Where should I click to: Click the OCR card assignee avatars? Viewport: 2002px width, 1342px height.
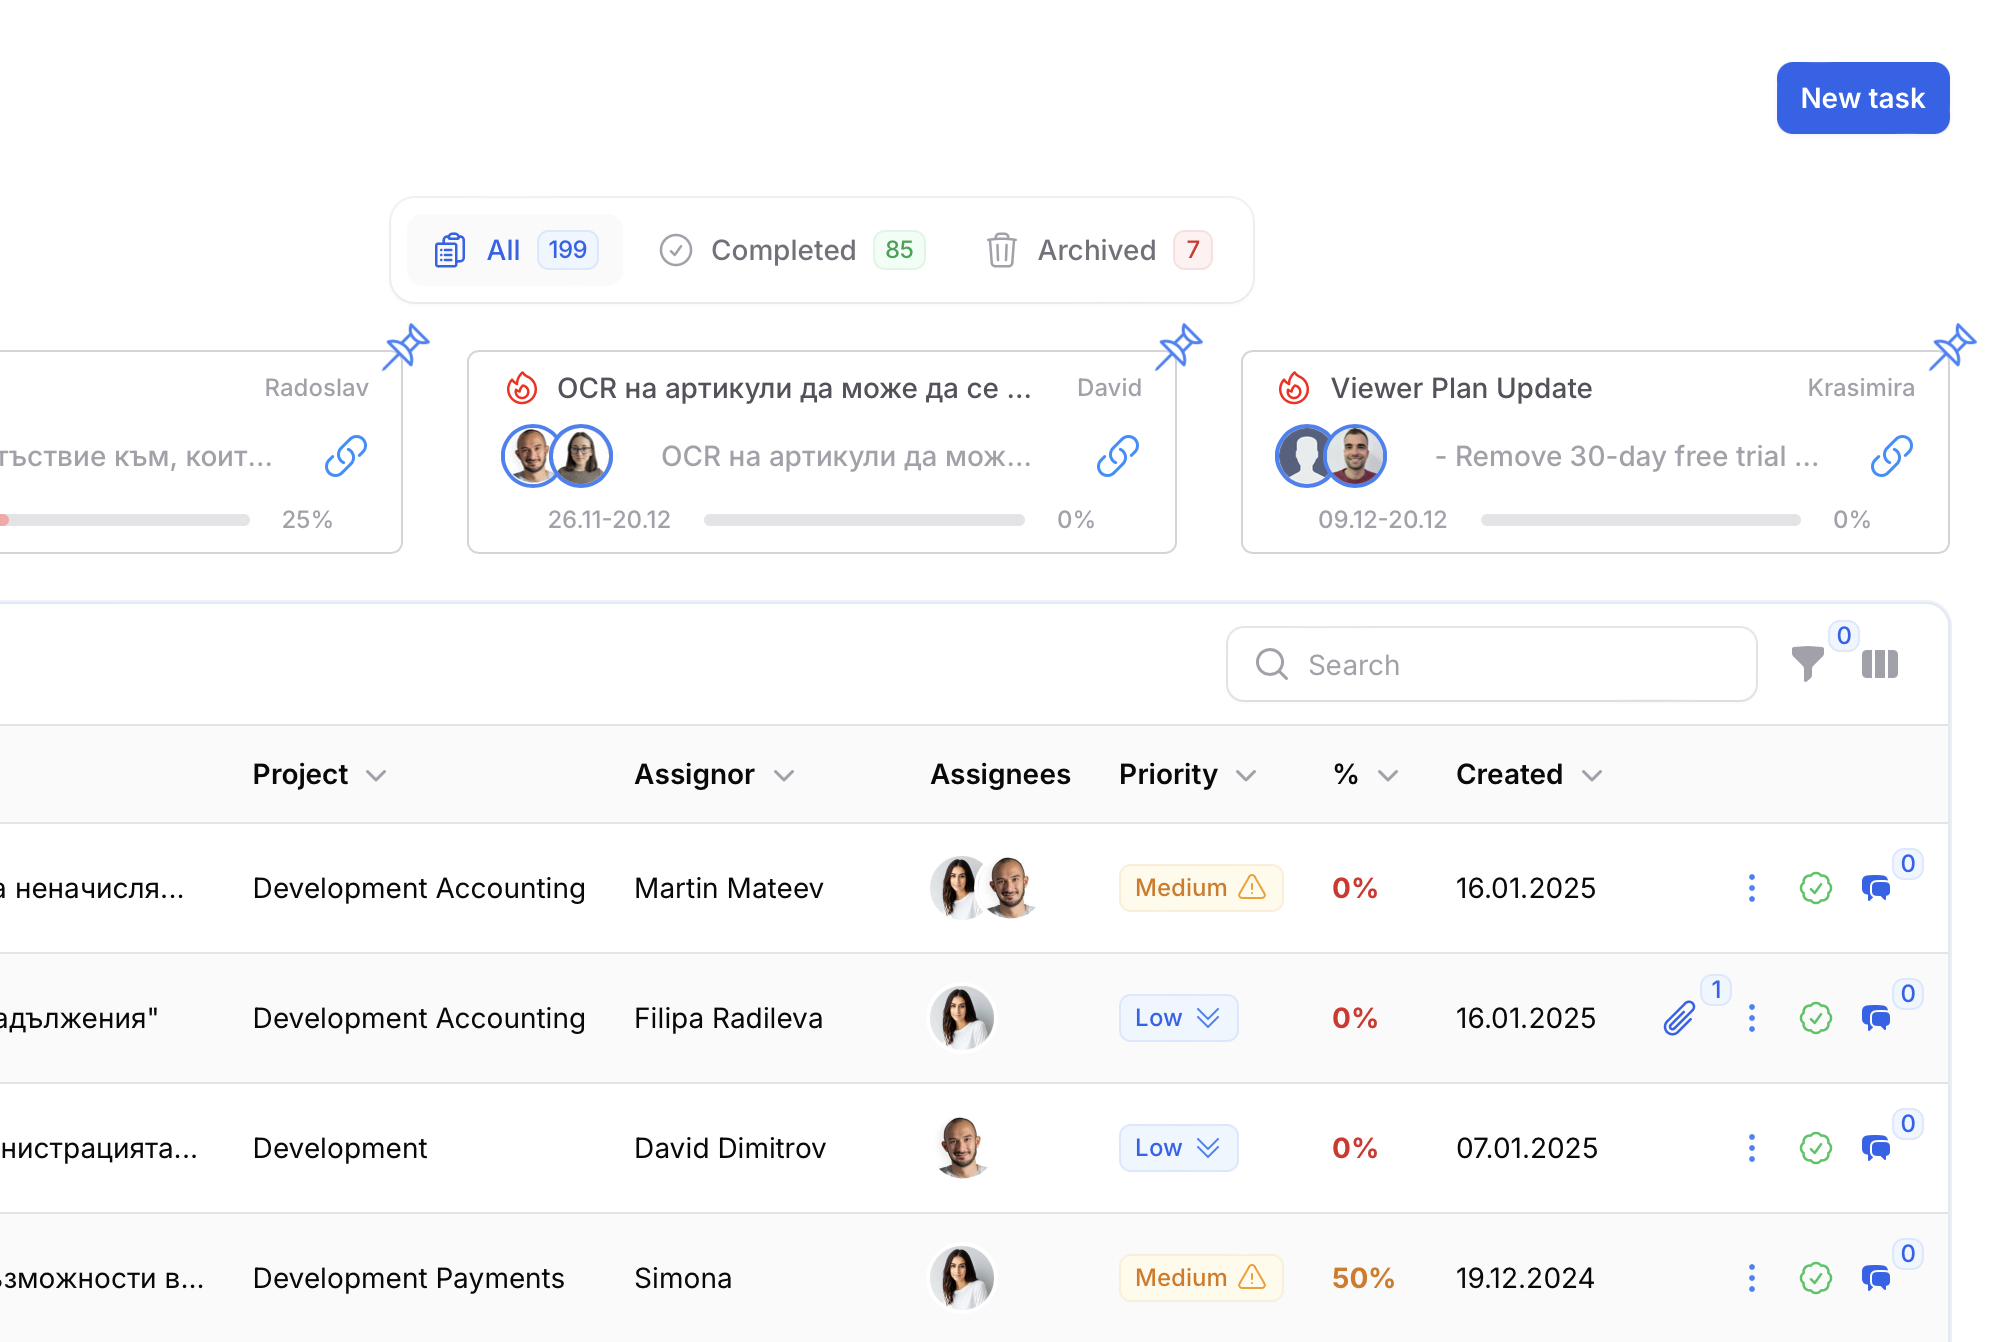pos(557,456)
